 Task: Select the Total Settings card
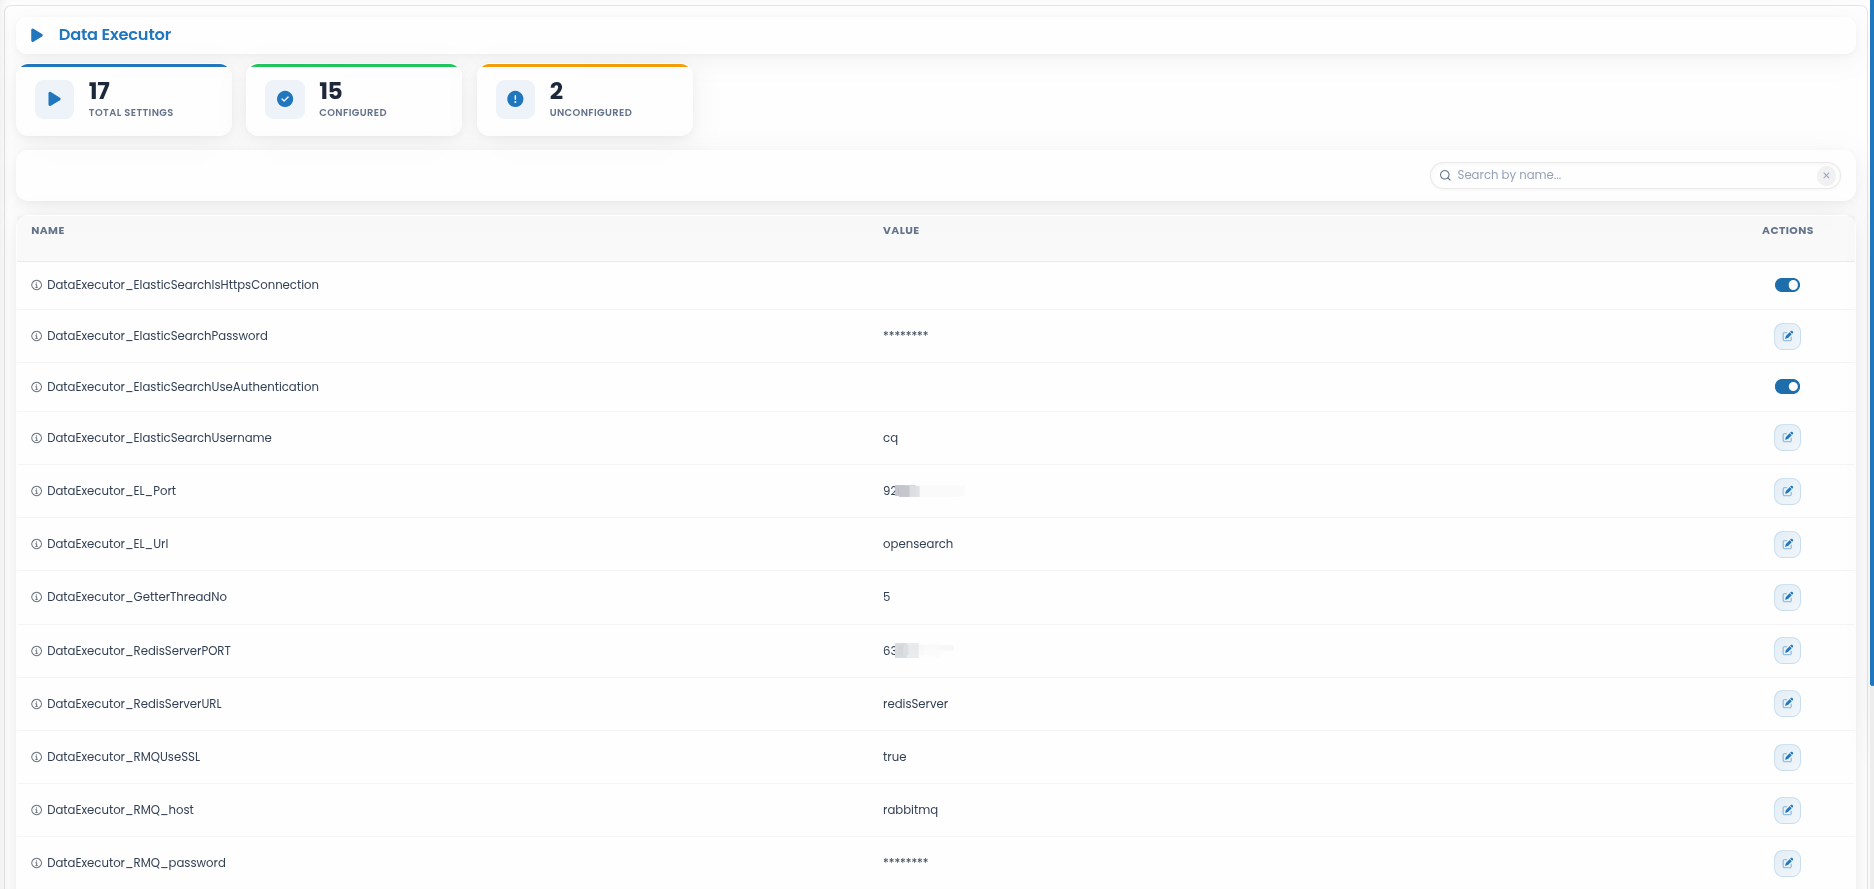point(124,100)
